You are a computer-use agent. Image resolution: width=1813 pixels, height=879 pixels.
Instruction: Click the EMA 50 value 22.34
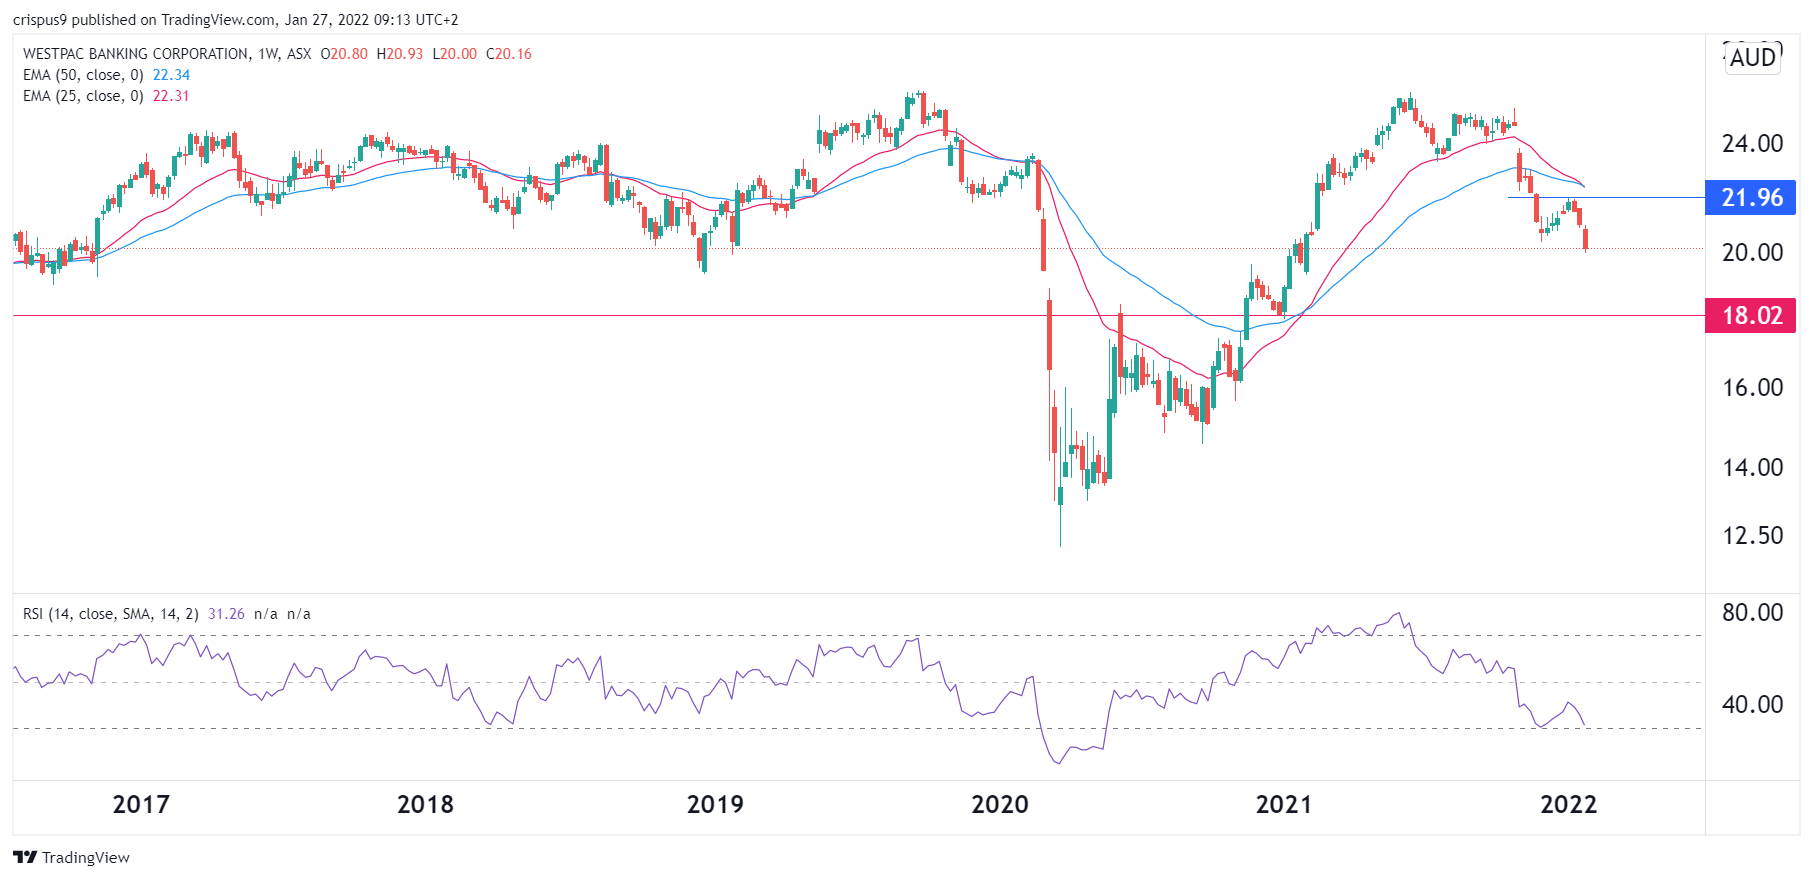171,75
